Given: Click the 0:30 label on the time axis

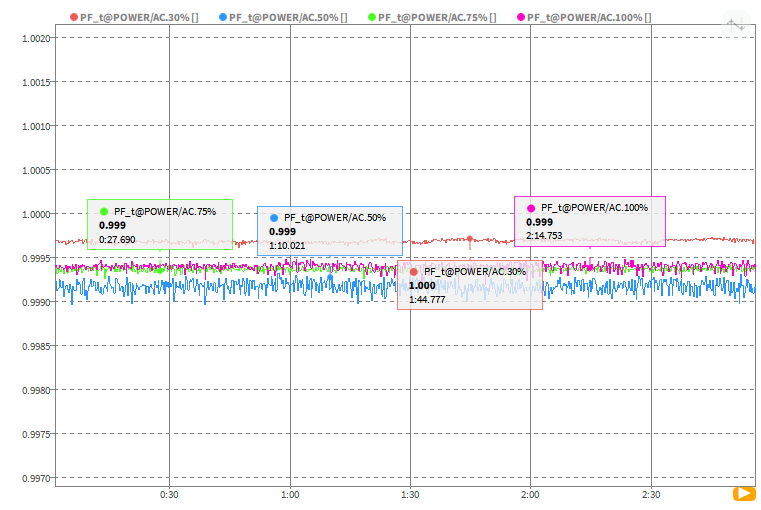Looking at the screenshot, I should pyautogui.click(x=170, y=494).
